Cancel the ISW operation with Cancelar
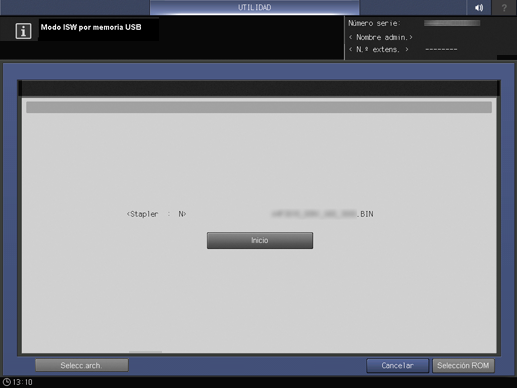Viewport: 517px width, 388px height. coord(397,366)
